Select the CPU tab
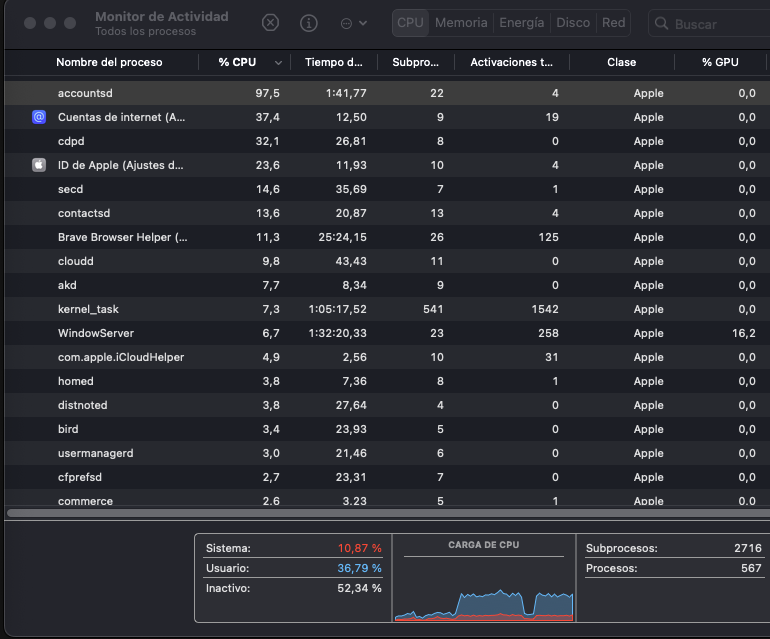The width and height of the screenshot is (770, 639). pyautogui.click(x=410, y=23)
